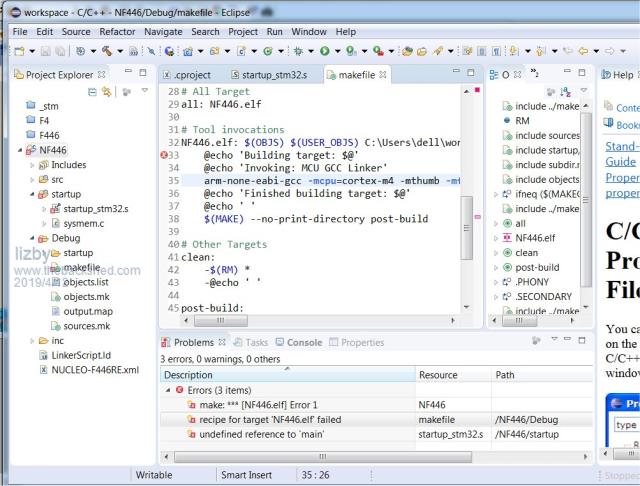Collapse the Errors (3 items) group
The width and height of the screenshot is (640, 486).
tap(169, 389)
